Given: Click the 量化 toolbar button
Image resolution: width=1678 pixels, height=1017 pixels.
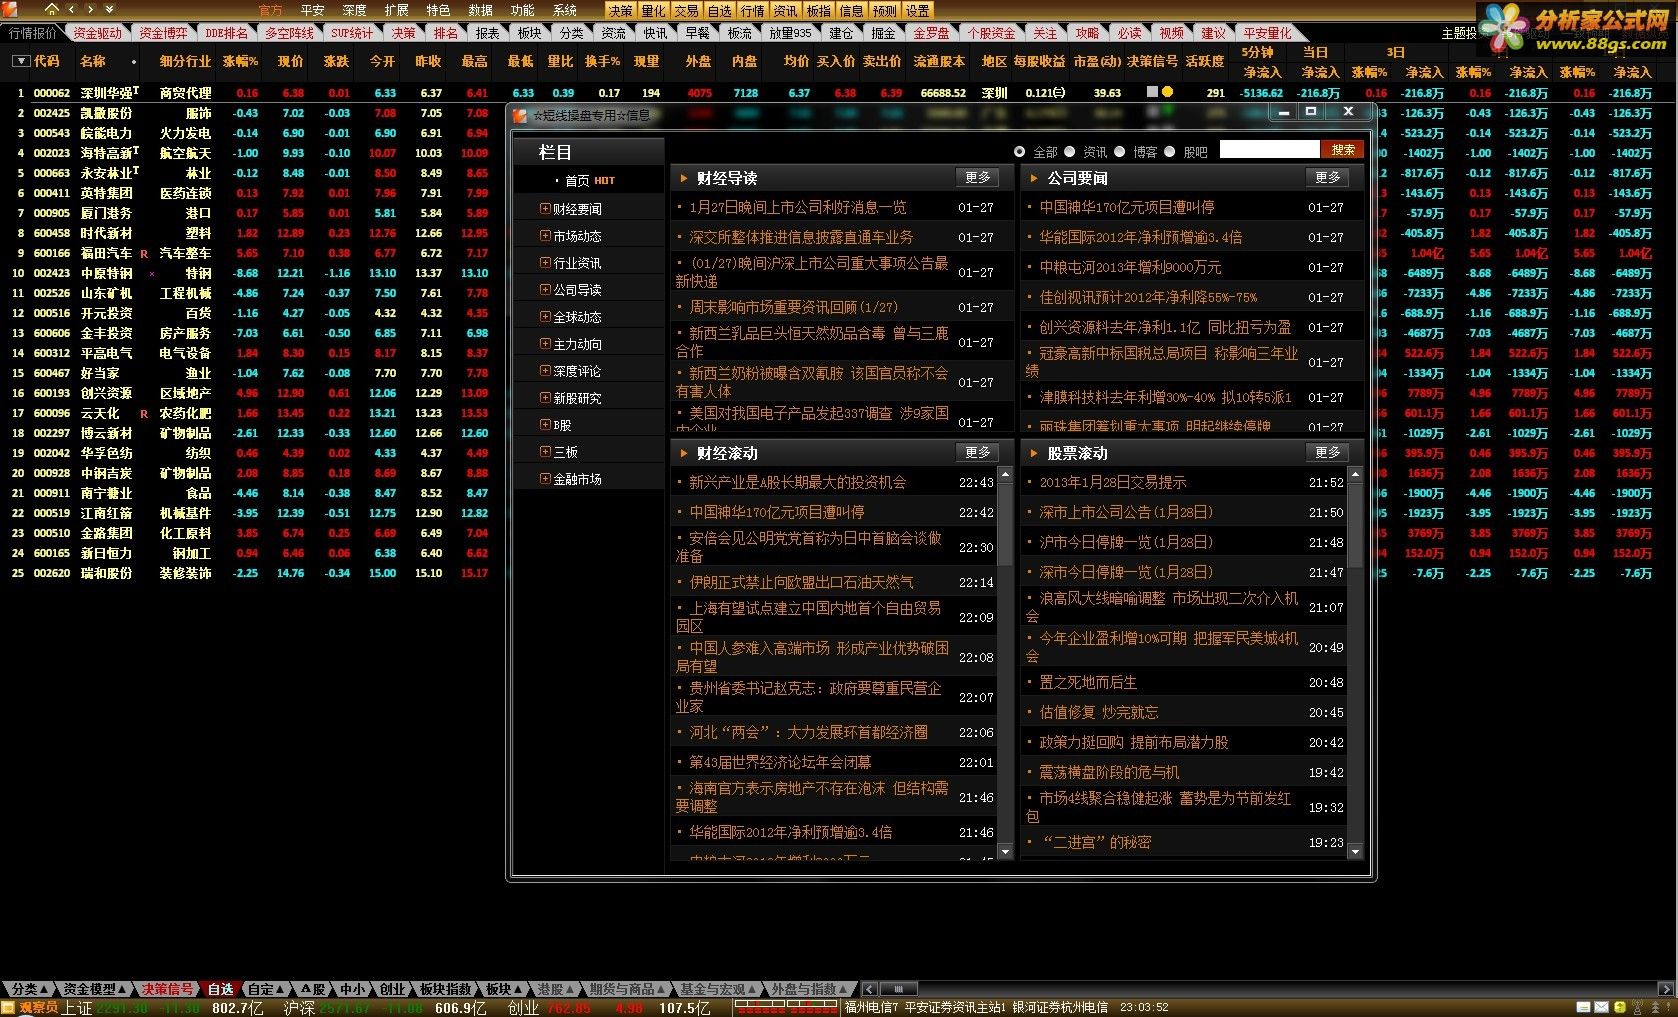Looking at the screenshot, I should 654,11.
